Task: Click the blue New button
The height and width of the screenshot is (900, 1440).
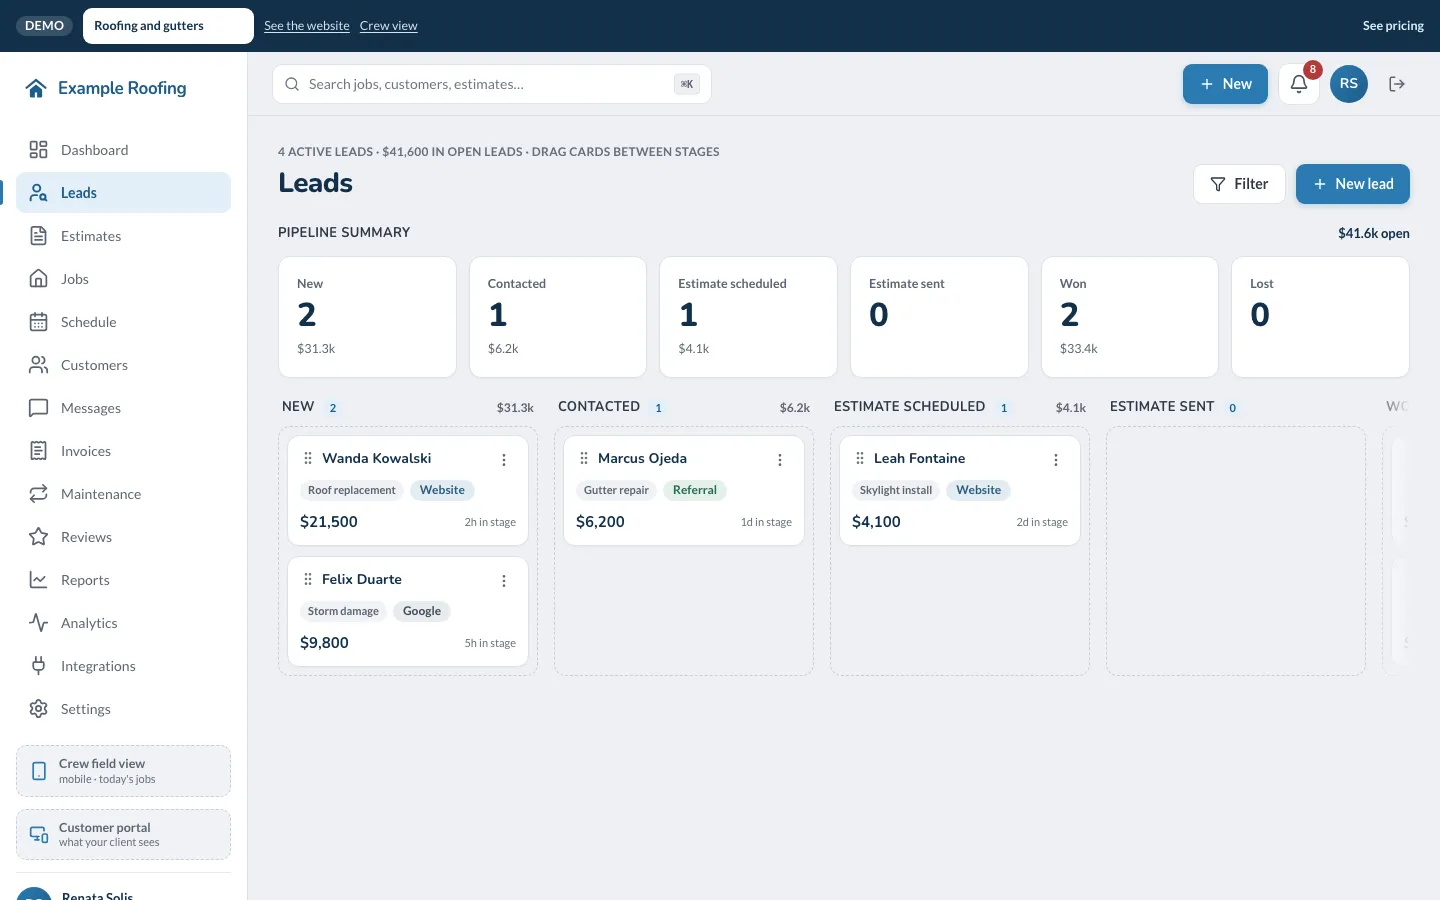Action: click(1225, 84)
